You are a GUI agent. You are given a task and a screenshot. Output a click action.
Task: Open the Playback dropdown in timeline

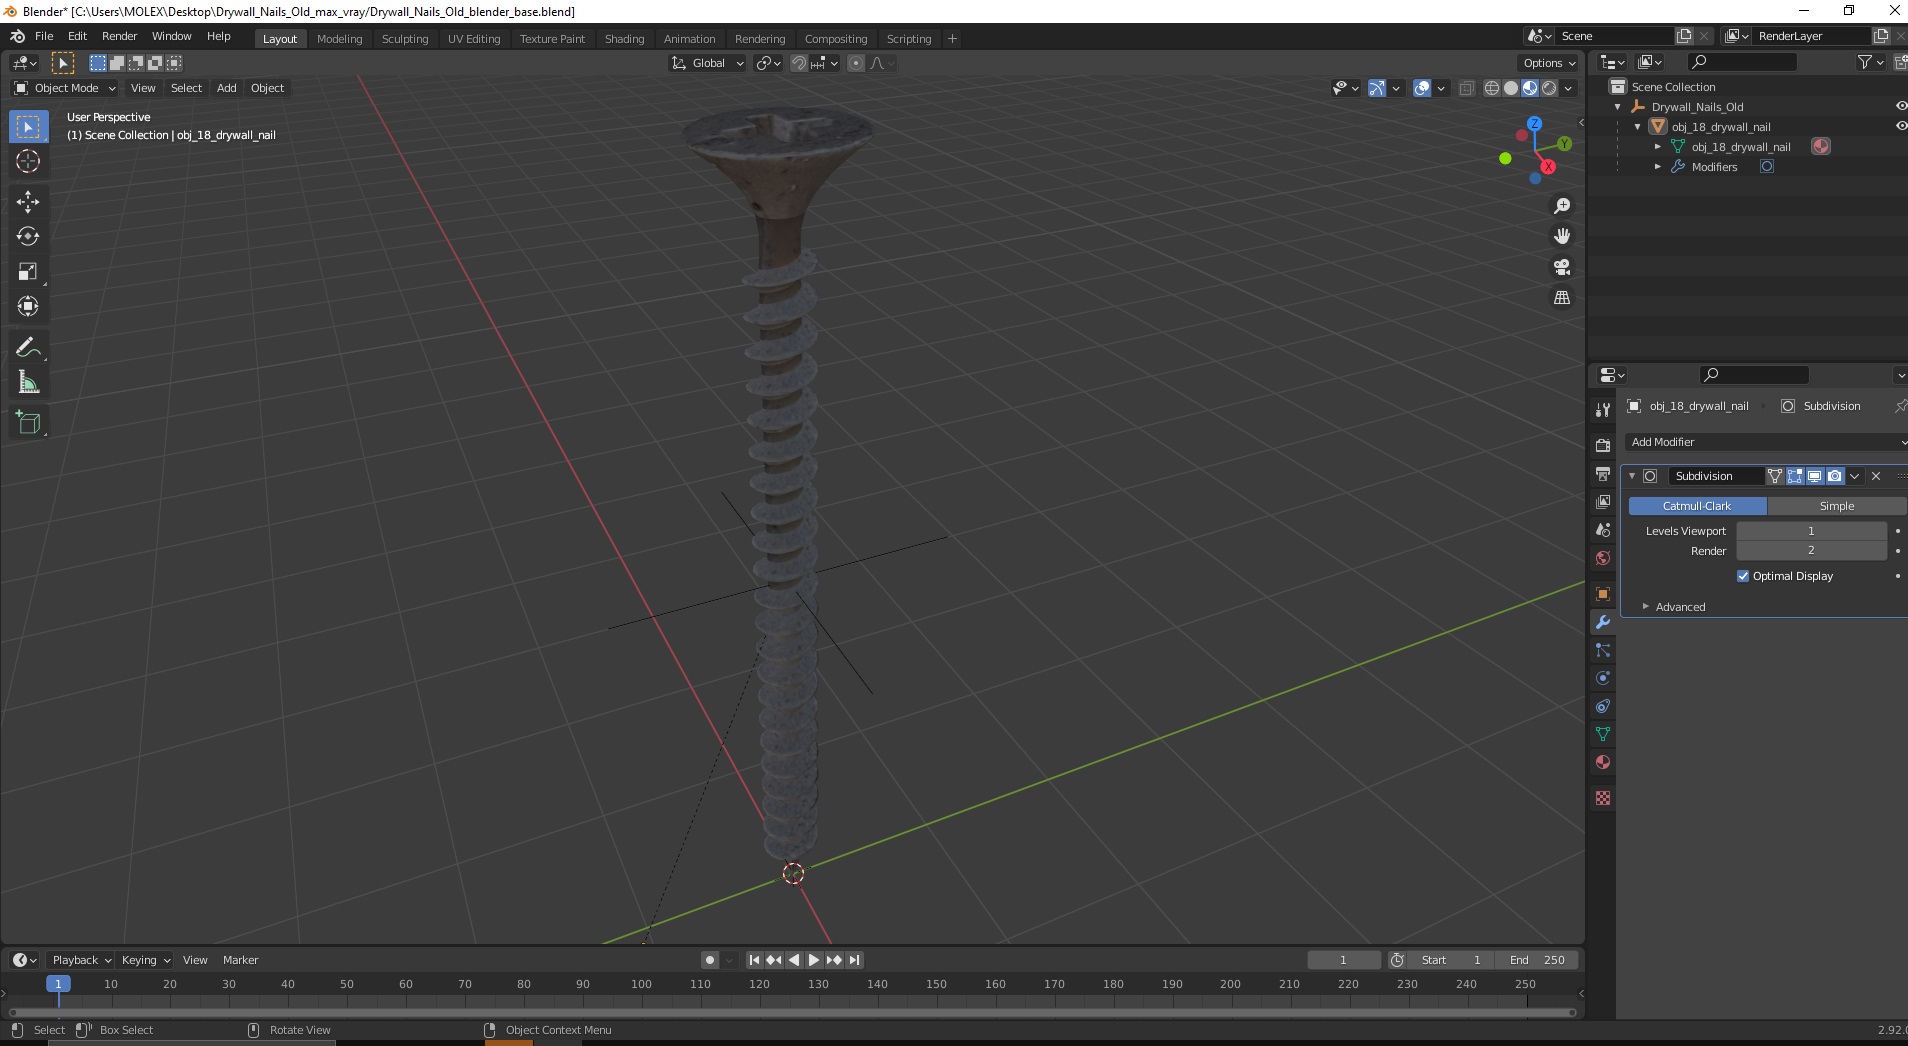point(81,960)
